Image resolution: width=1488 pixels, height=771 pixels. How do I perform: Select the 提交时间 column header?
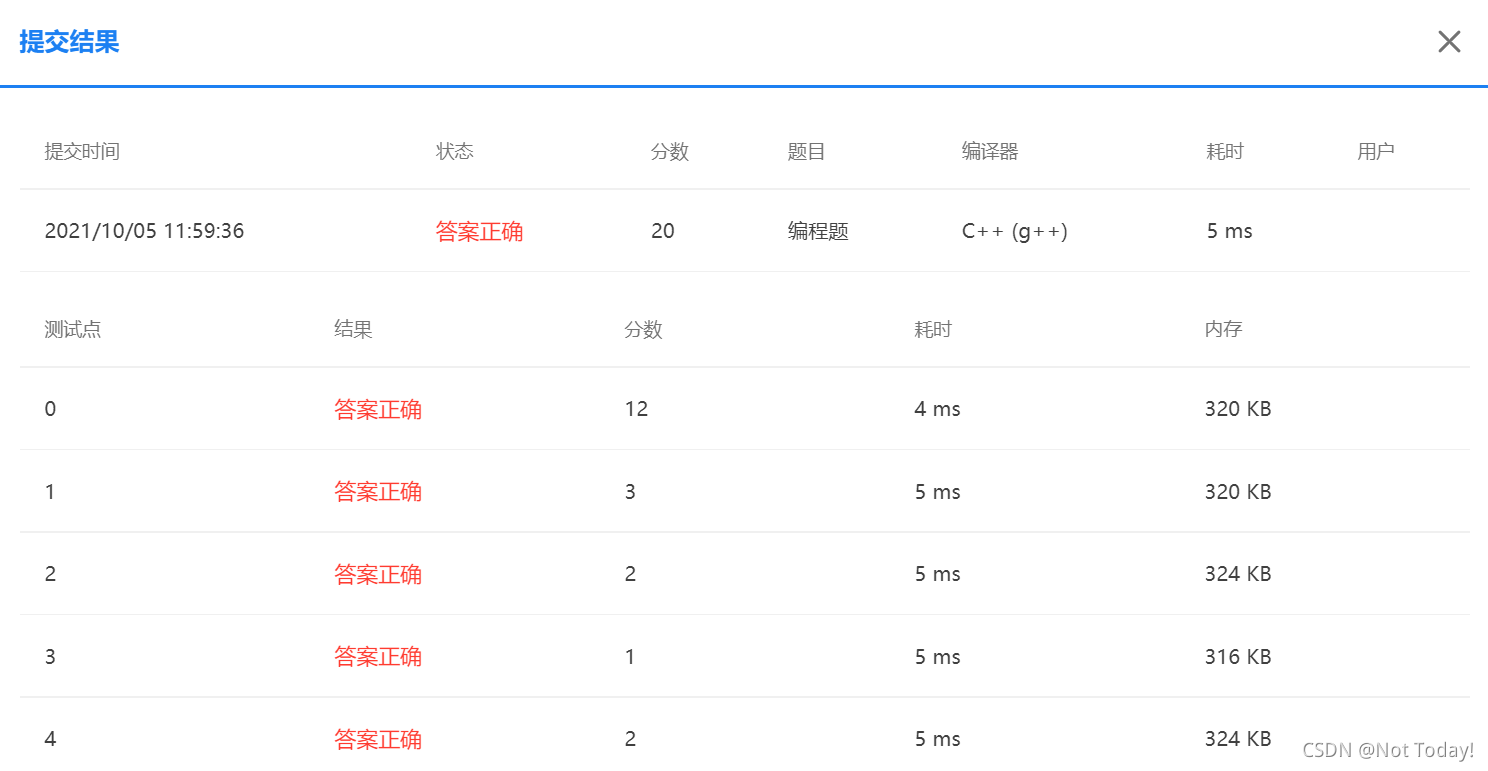(x=83, y=151)
